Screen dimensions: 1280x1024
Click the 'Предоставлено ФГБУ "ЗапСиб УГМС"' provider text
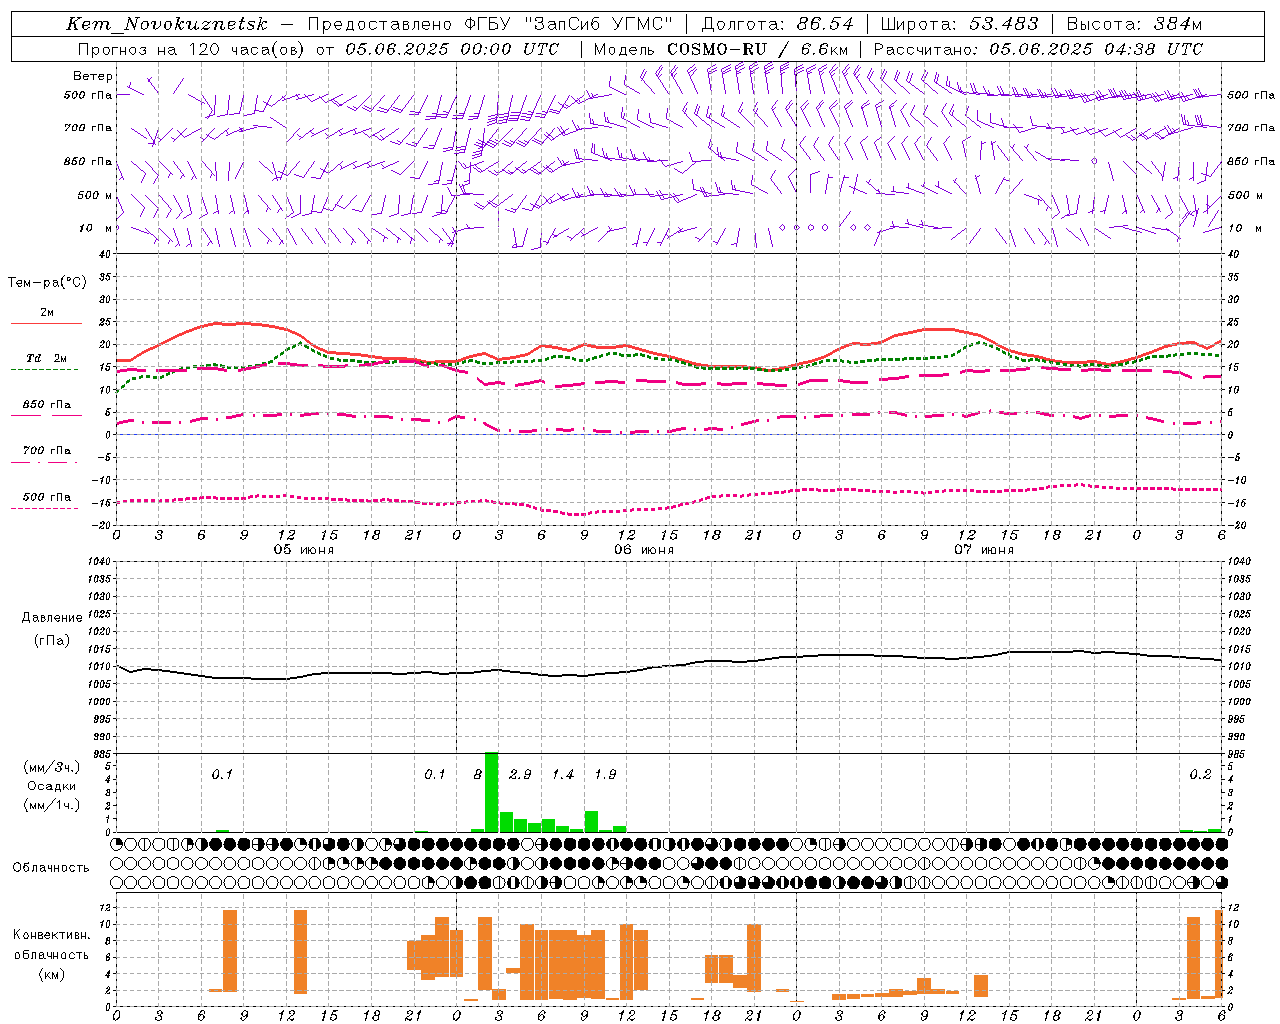click(x=490, y=24)
